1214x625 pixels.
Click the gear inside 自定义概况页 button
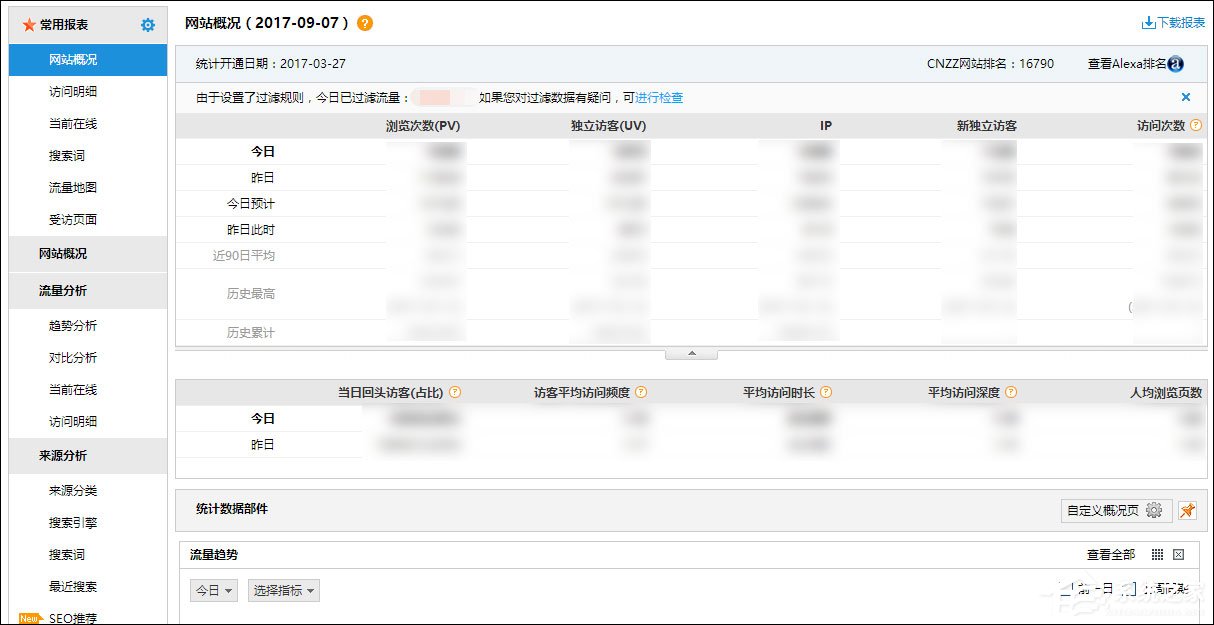[x=1155, y=509]
